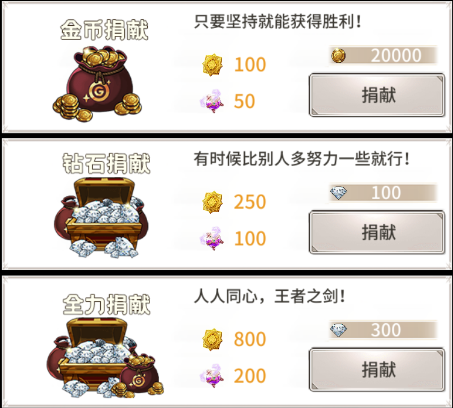Select the 全力捐献 chest and coin bag illustration
Screen dimensions: 453x408
(105, 358)
